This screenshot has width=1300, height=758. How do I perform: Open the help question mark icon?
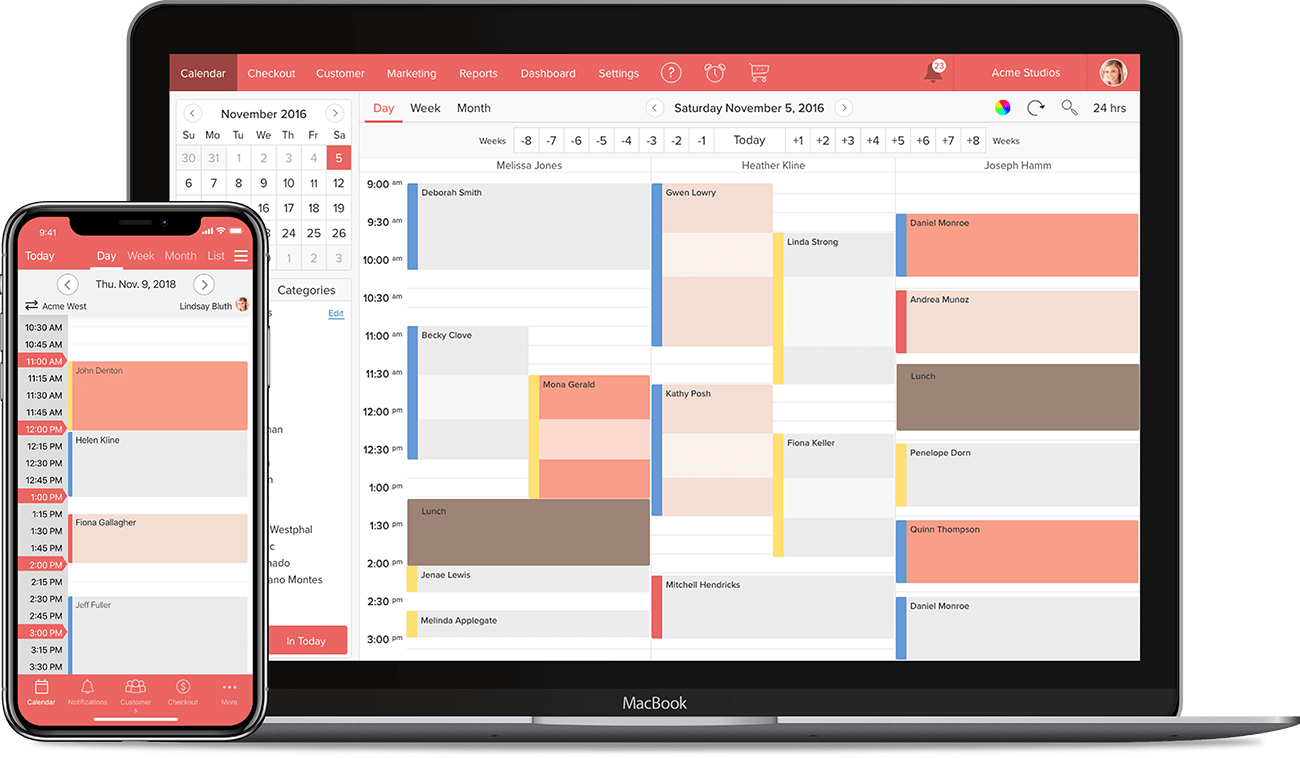pyautogui.click(x=672, y=73)
